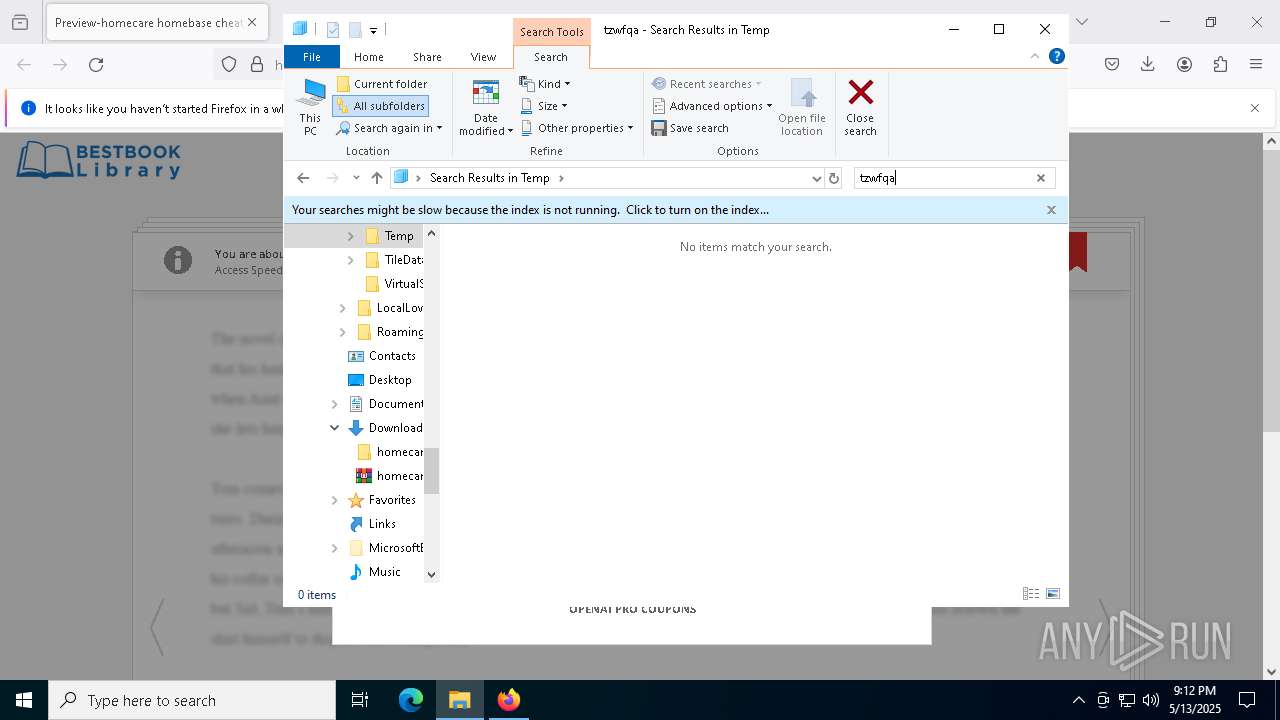
Task: Click Open file location button
Action: point(802,108)
